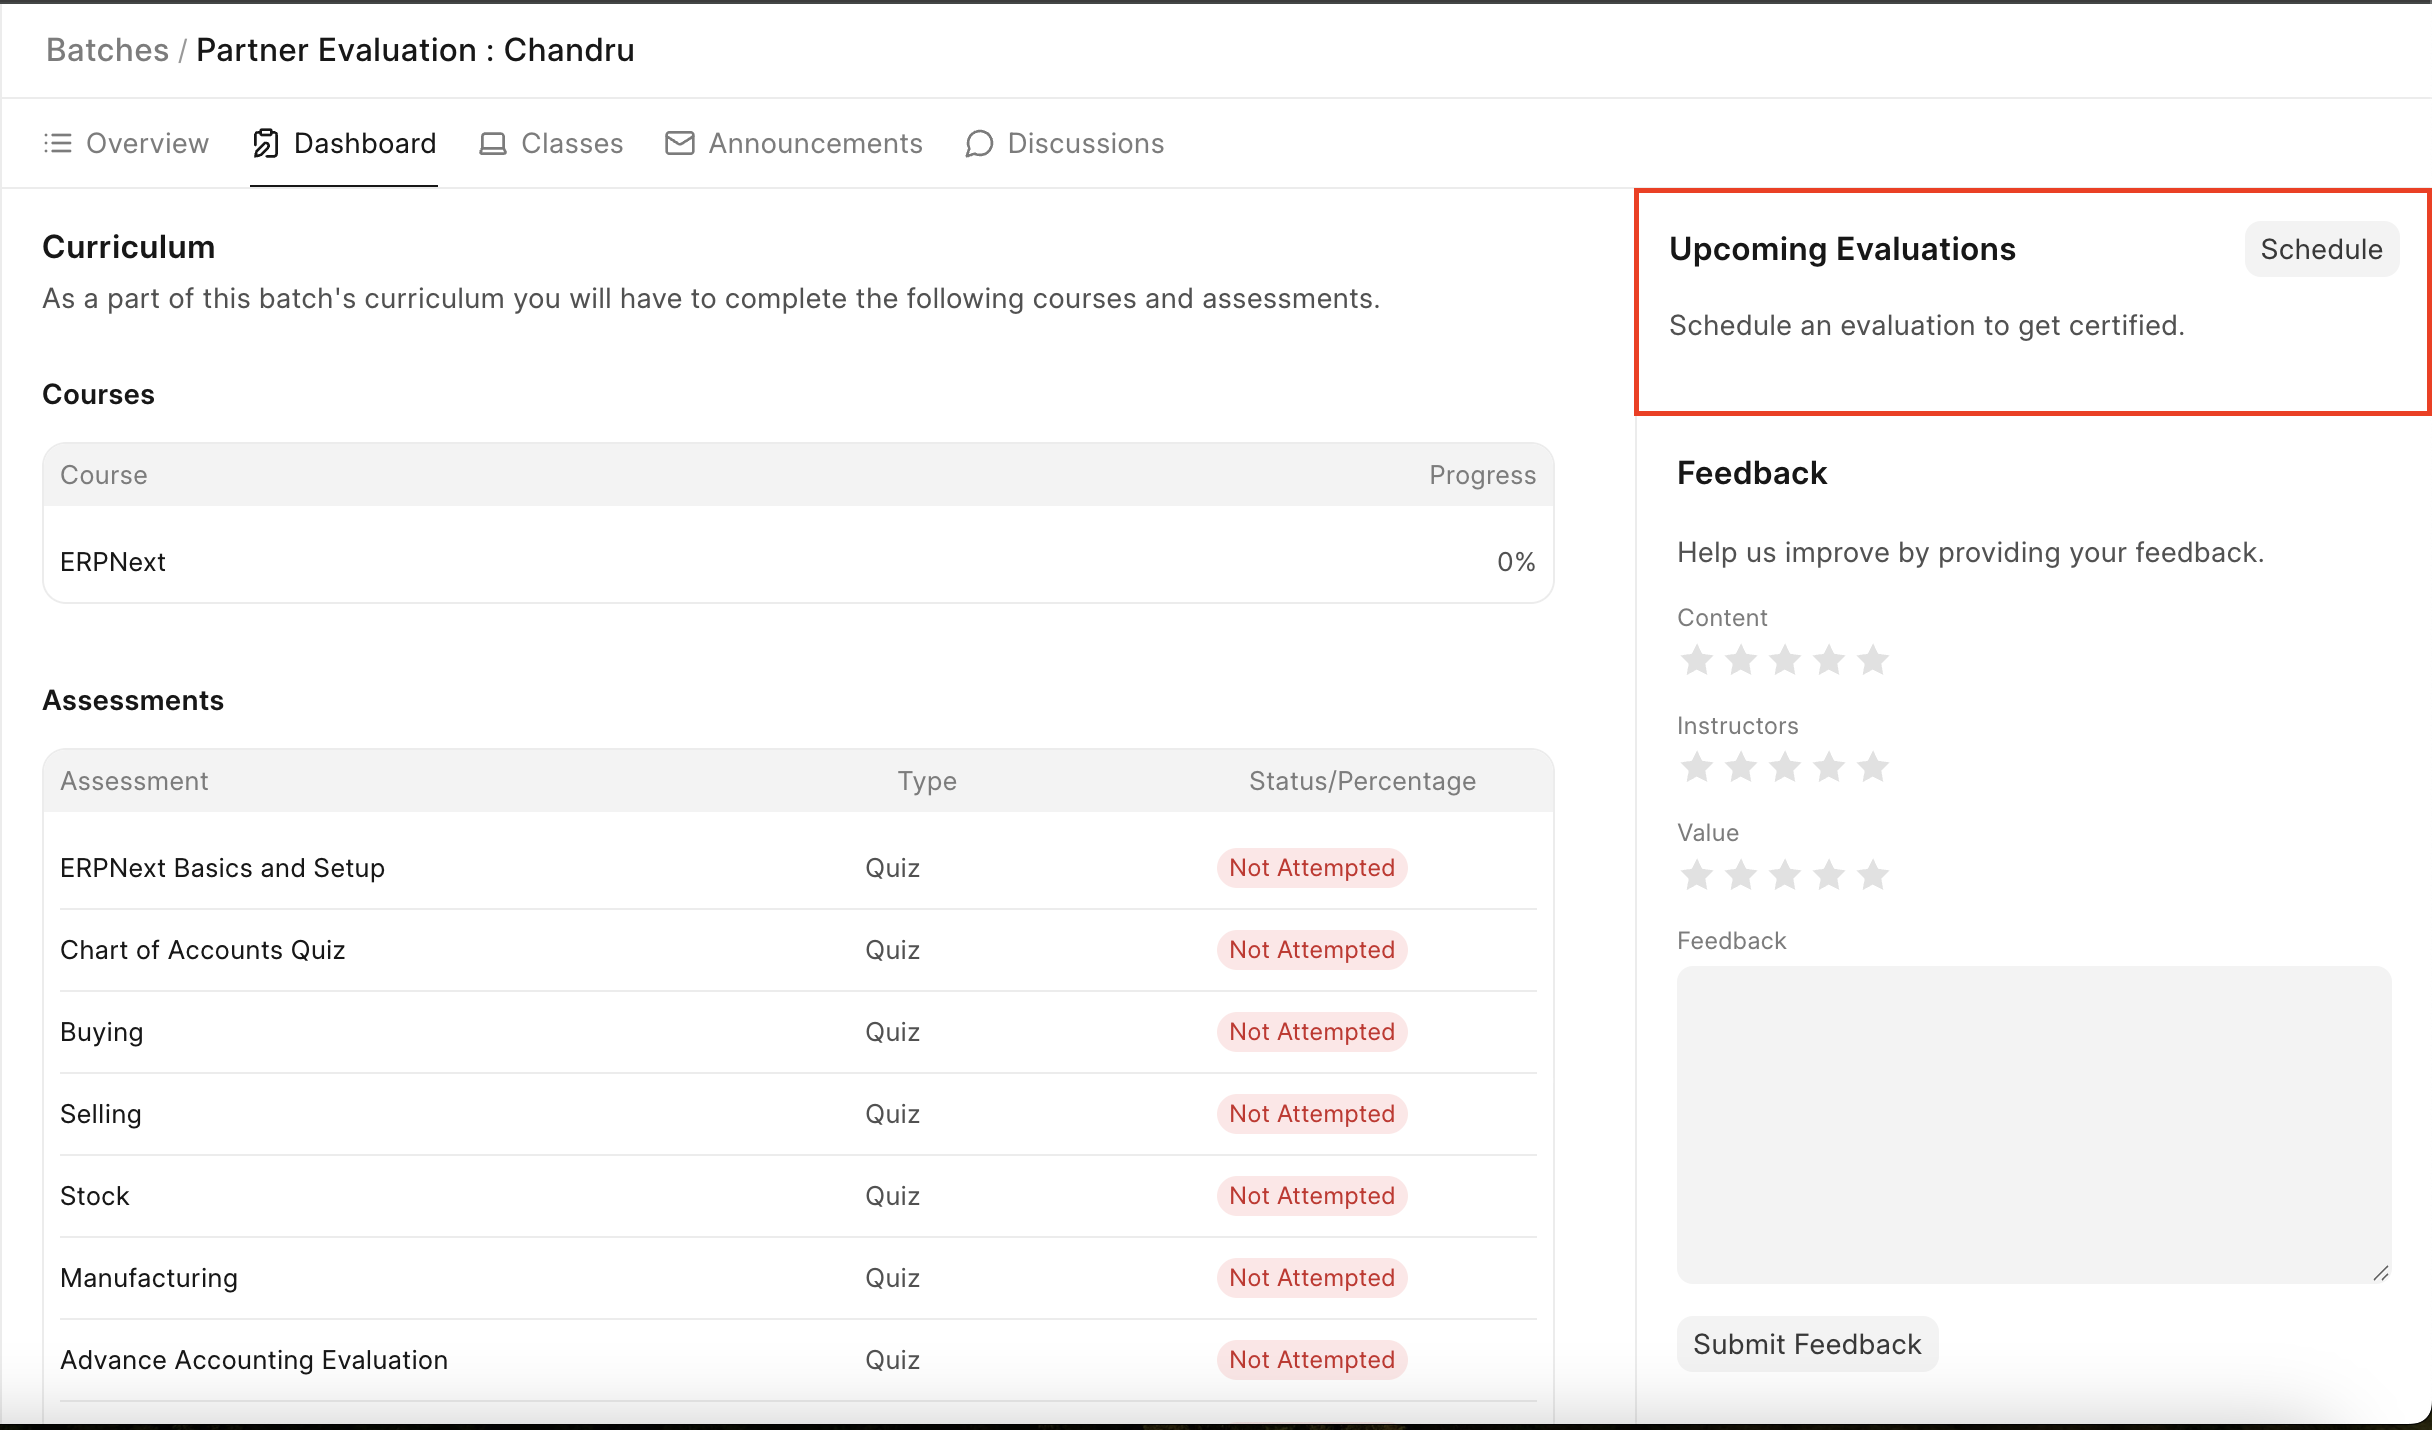The width and height of the screenshot is (2432, 1430).
Task: Click resize handle of feedback textarea
Action: coord(2381,1273)
